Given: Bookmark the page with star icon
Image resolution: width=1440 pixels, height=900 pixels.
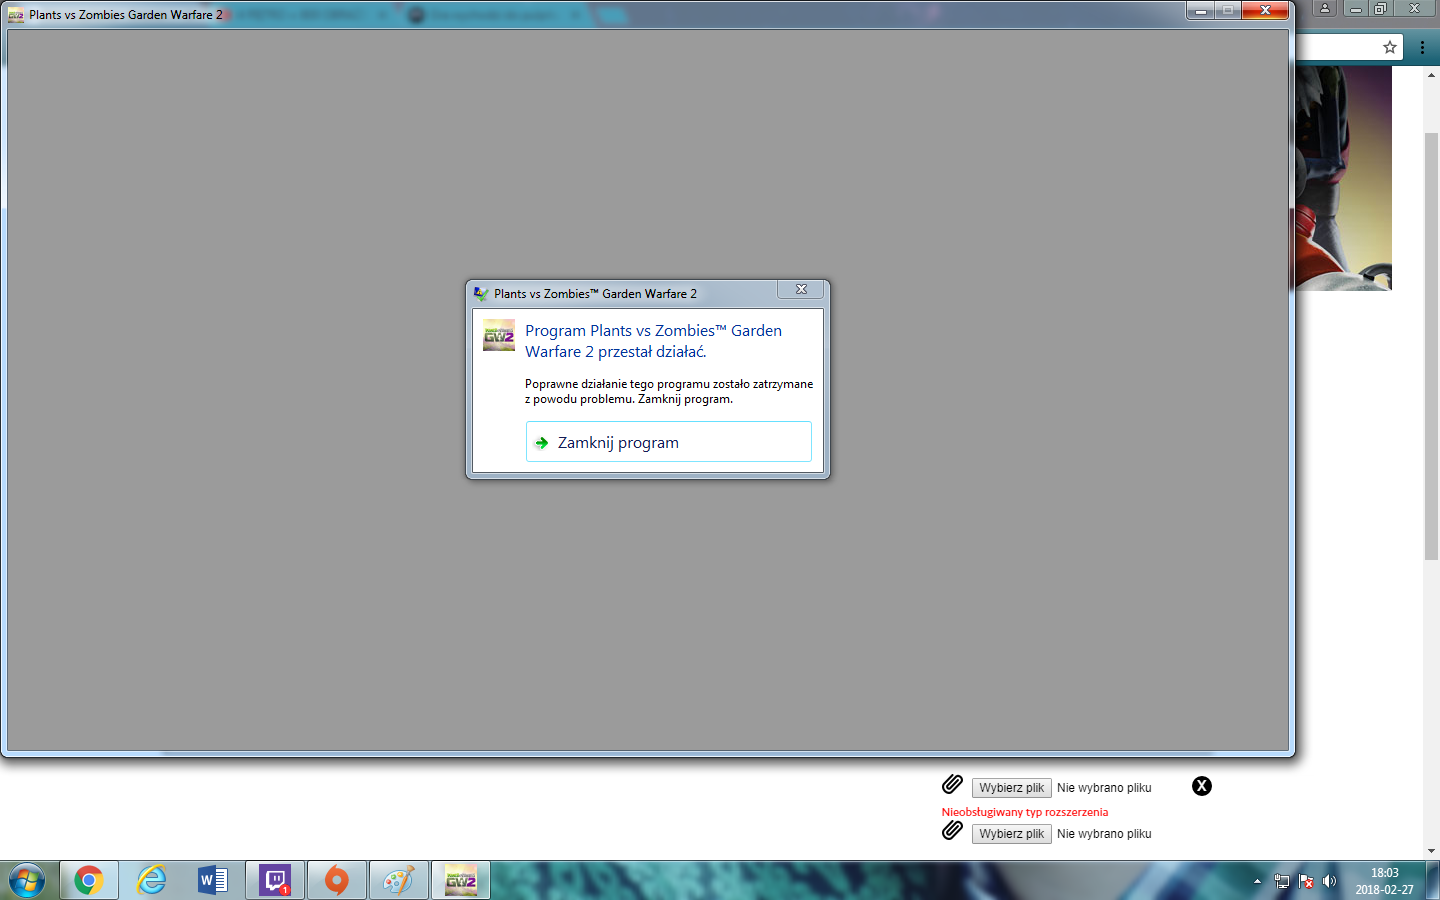Looking at the screenshot, I should [1389, 47].
